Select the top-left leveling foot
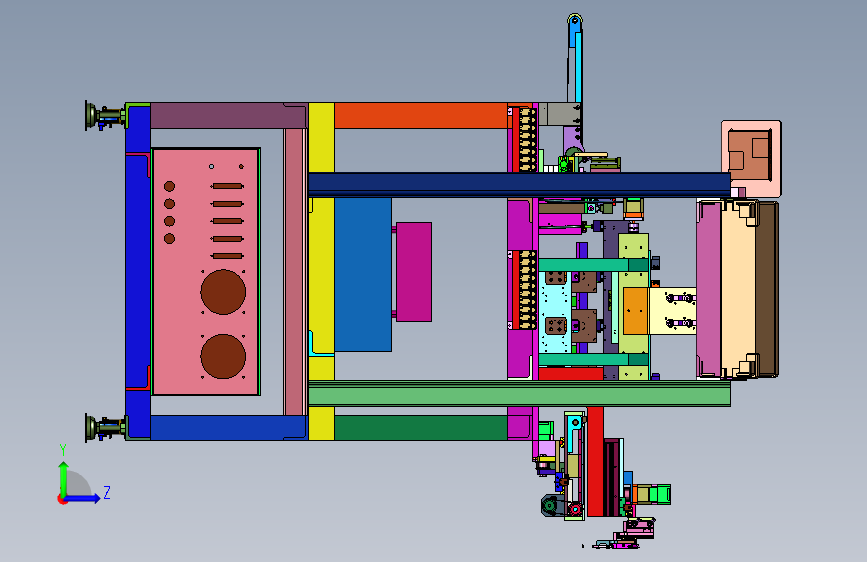Screen dimensions: 867x562 point(104,116)
